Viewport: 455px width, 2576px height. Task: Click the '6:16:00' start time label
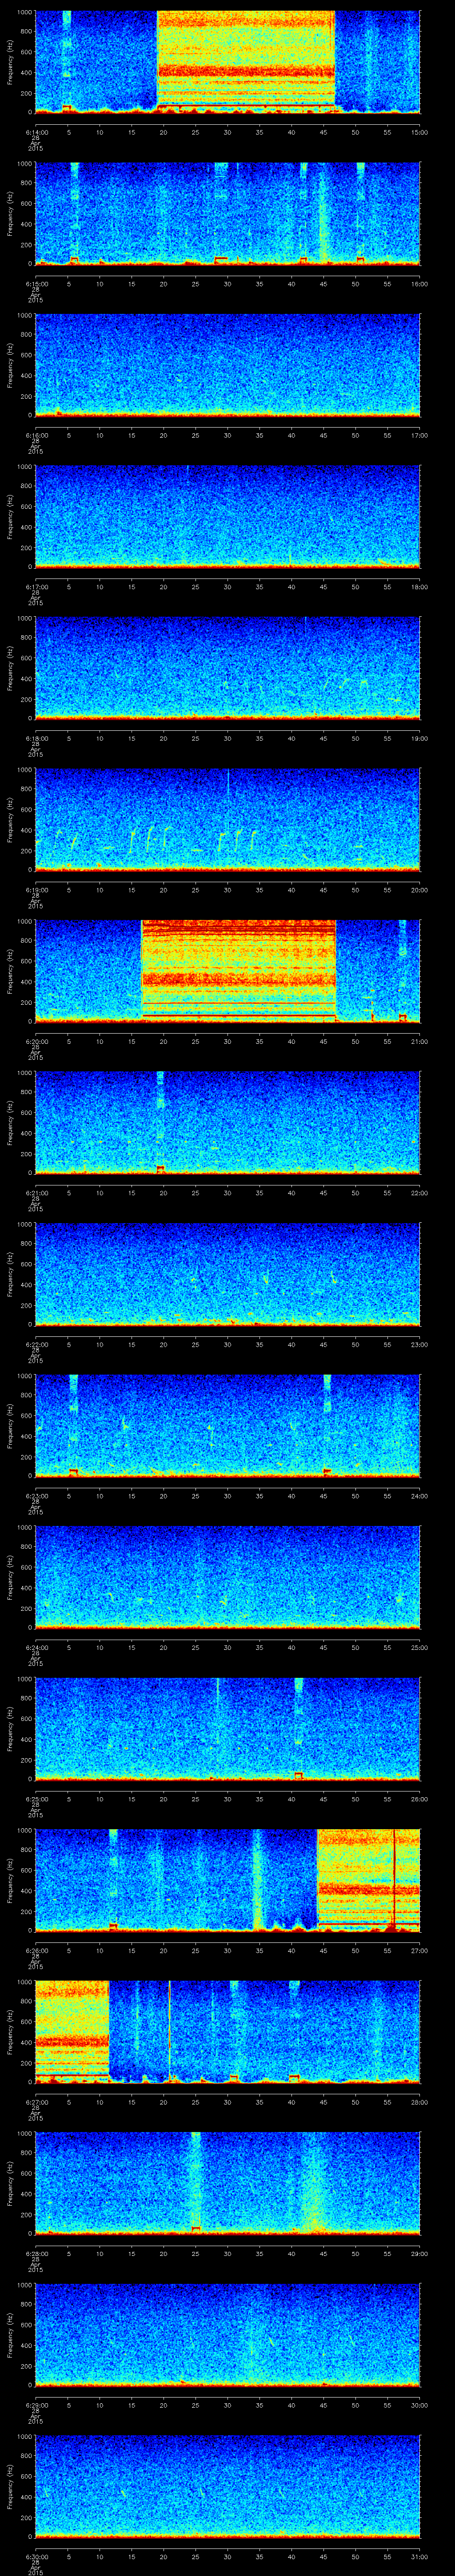pyautogui.click(x=36, y=435)
